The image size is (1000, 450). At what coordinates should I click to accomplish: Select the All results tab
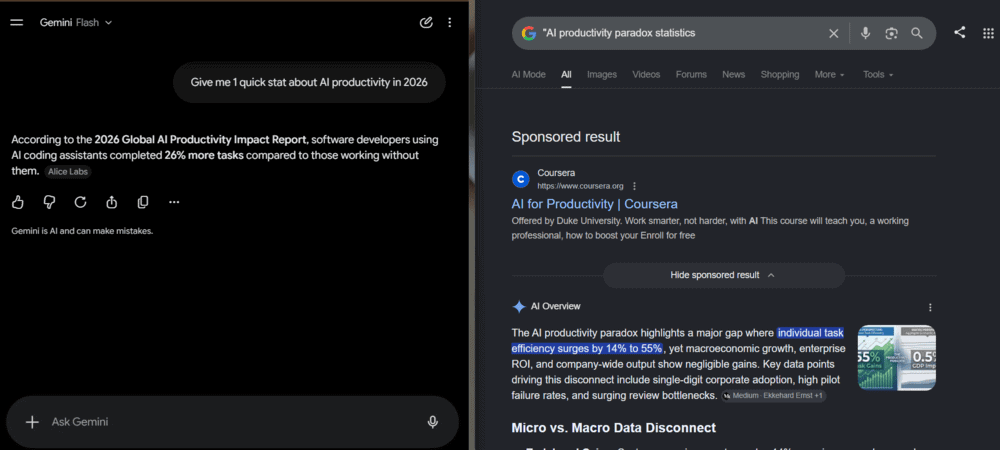(566, 75)
